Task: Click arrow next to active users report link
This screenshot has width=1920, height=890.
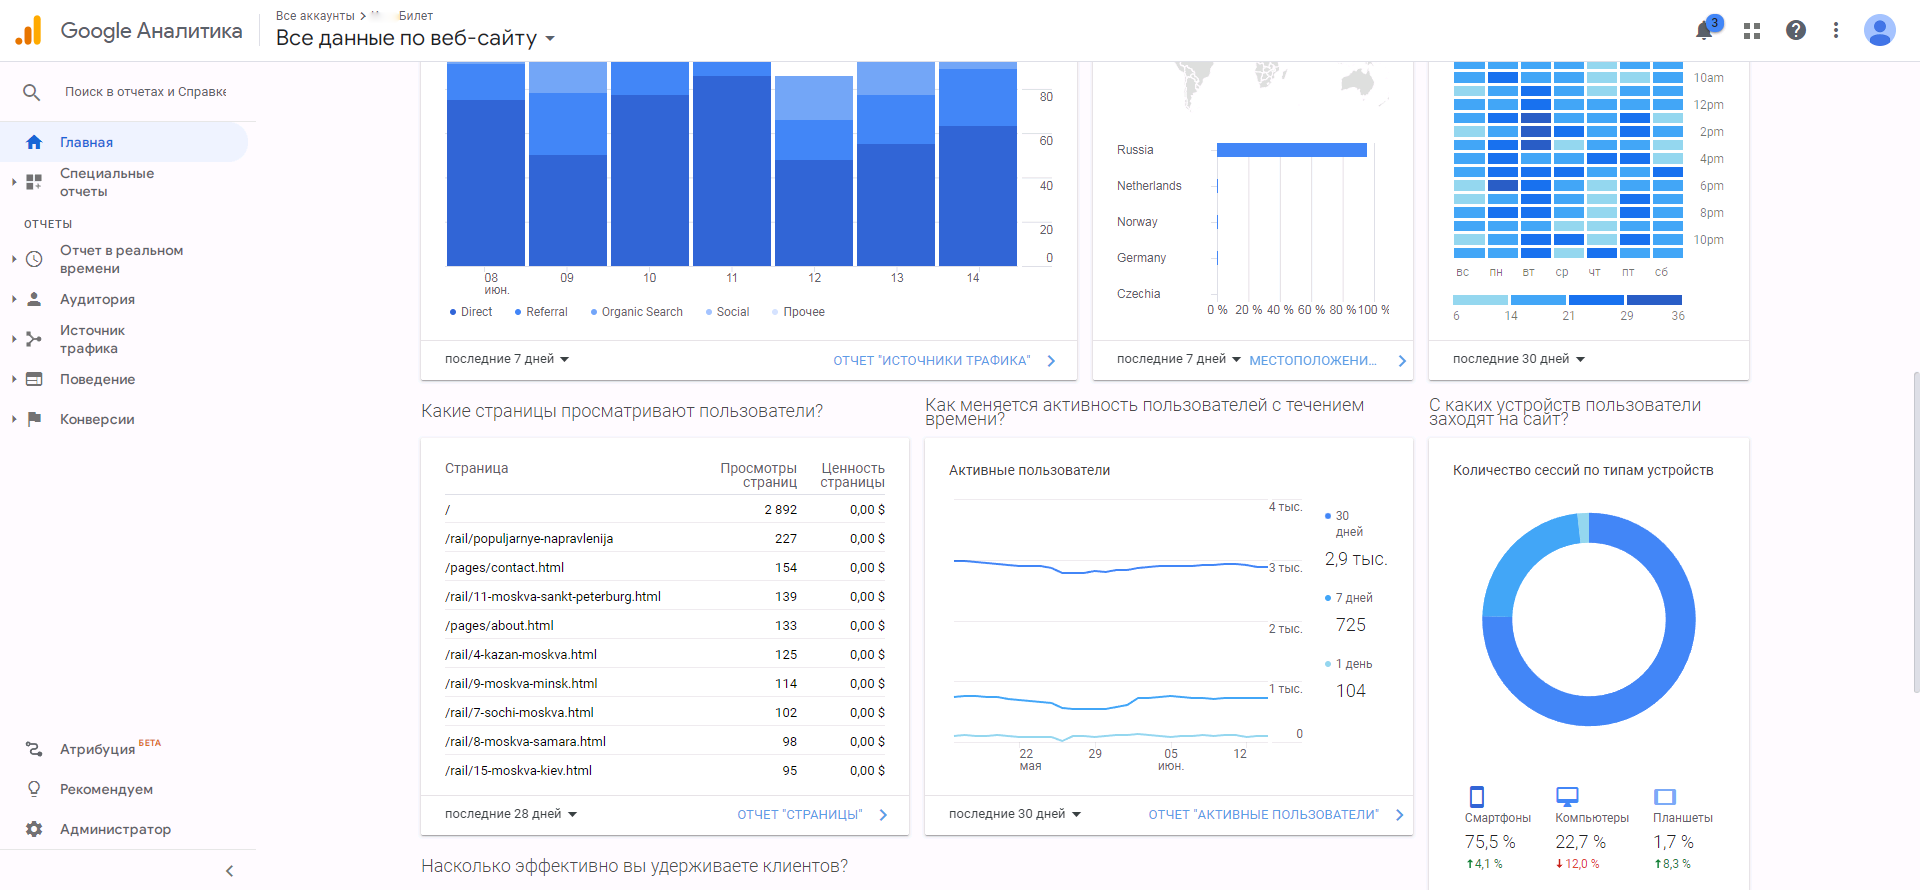Action: [1399, 815]
